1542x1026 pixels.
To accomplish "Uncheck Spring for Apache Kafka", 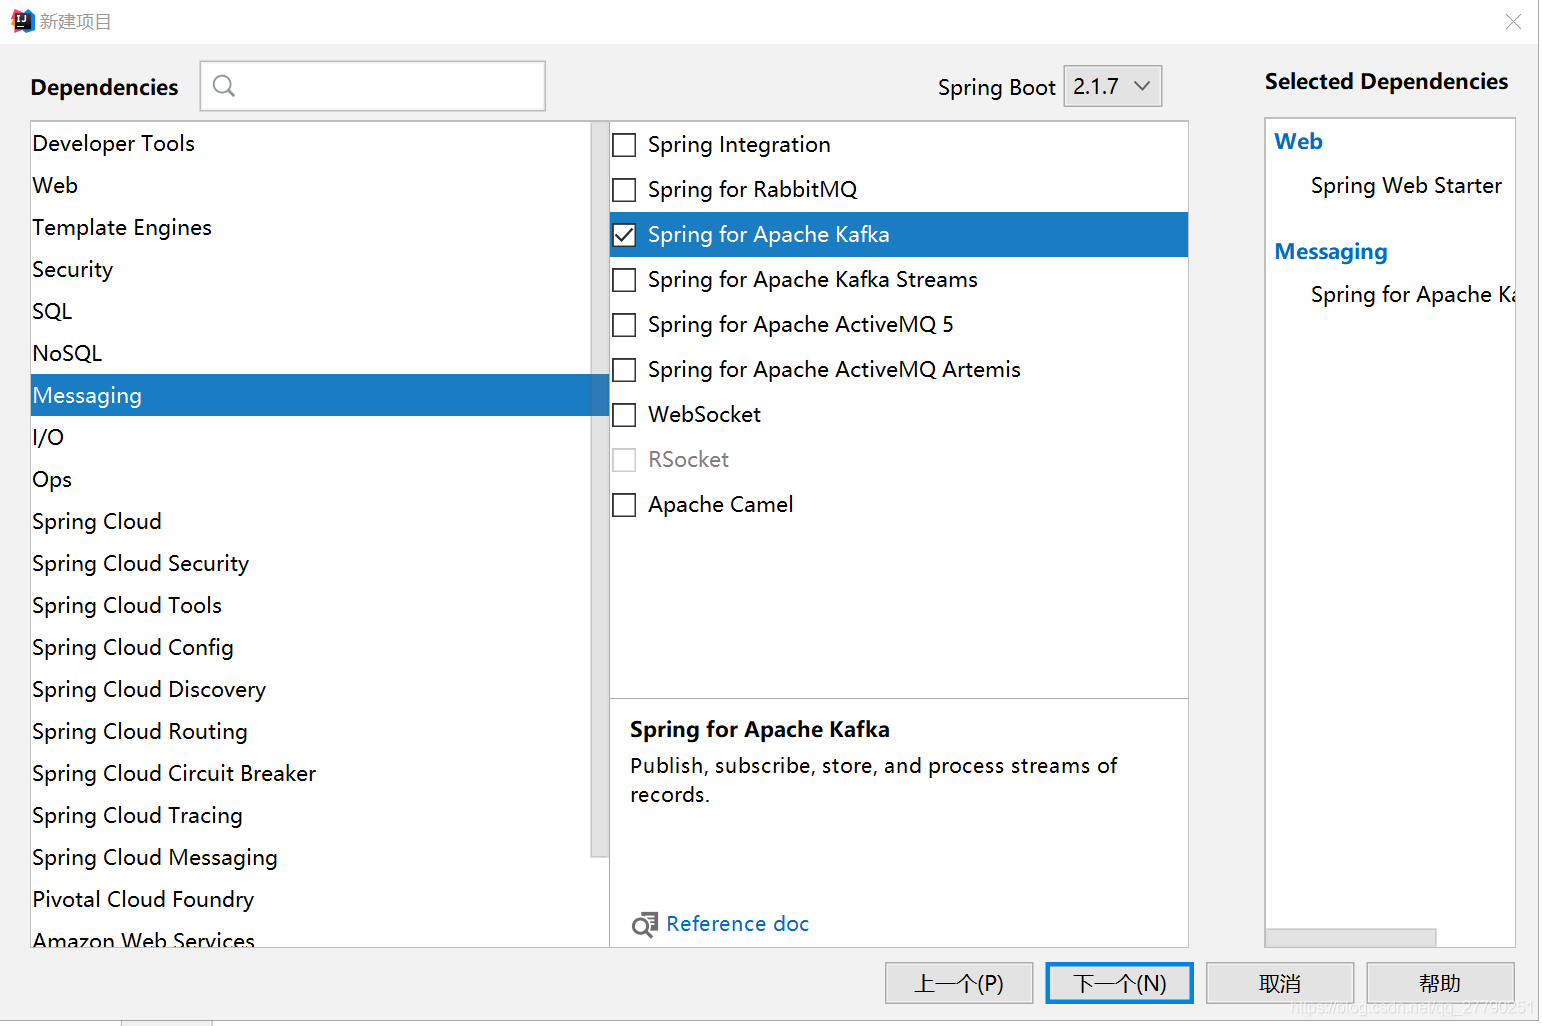I will point(624,235).
